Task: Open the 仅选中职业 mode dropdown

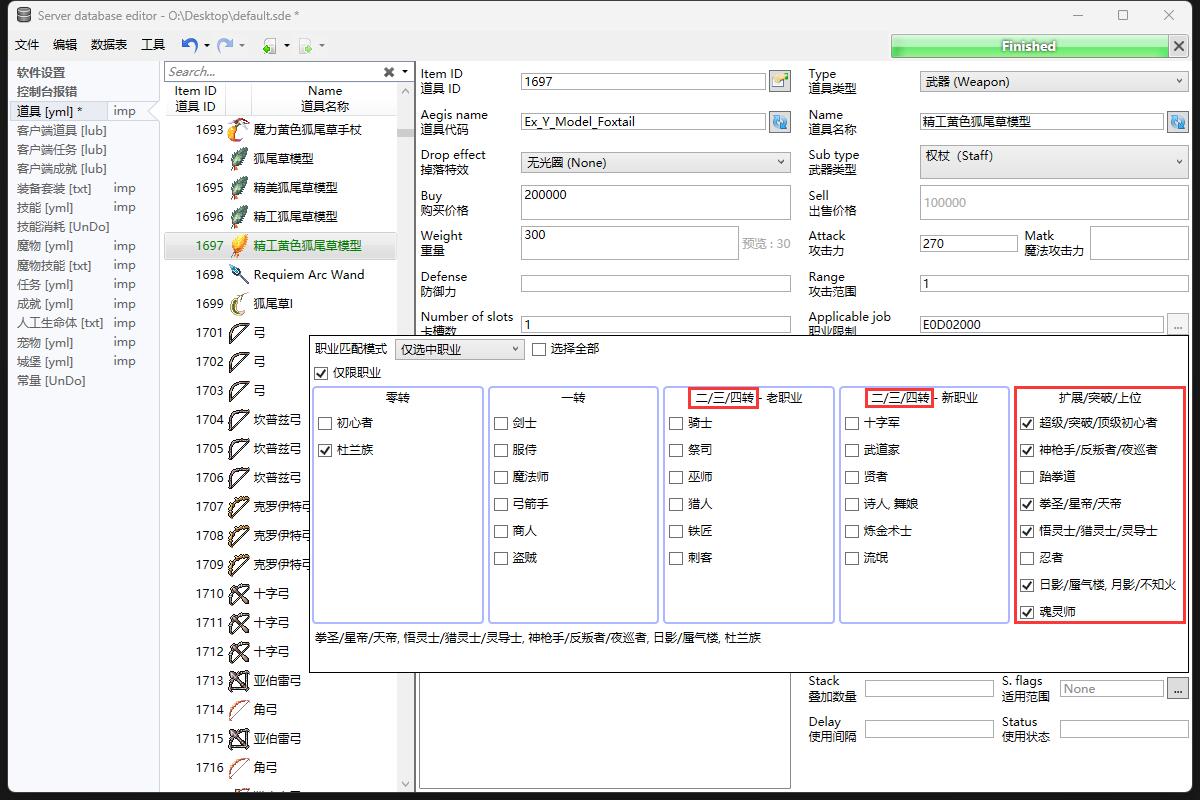Action: [460, 349]
